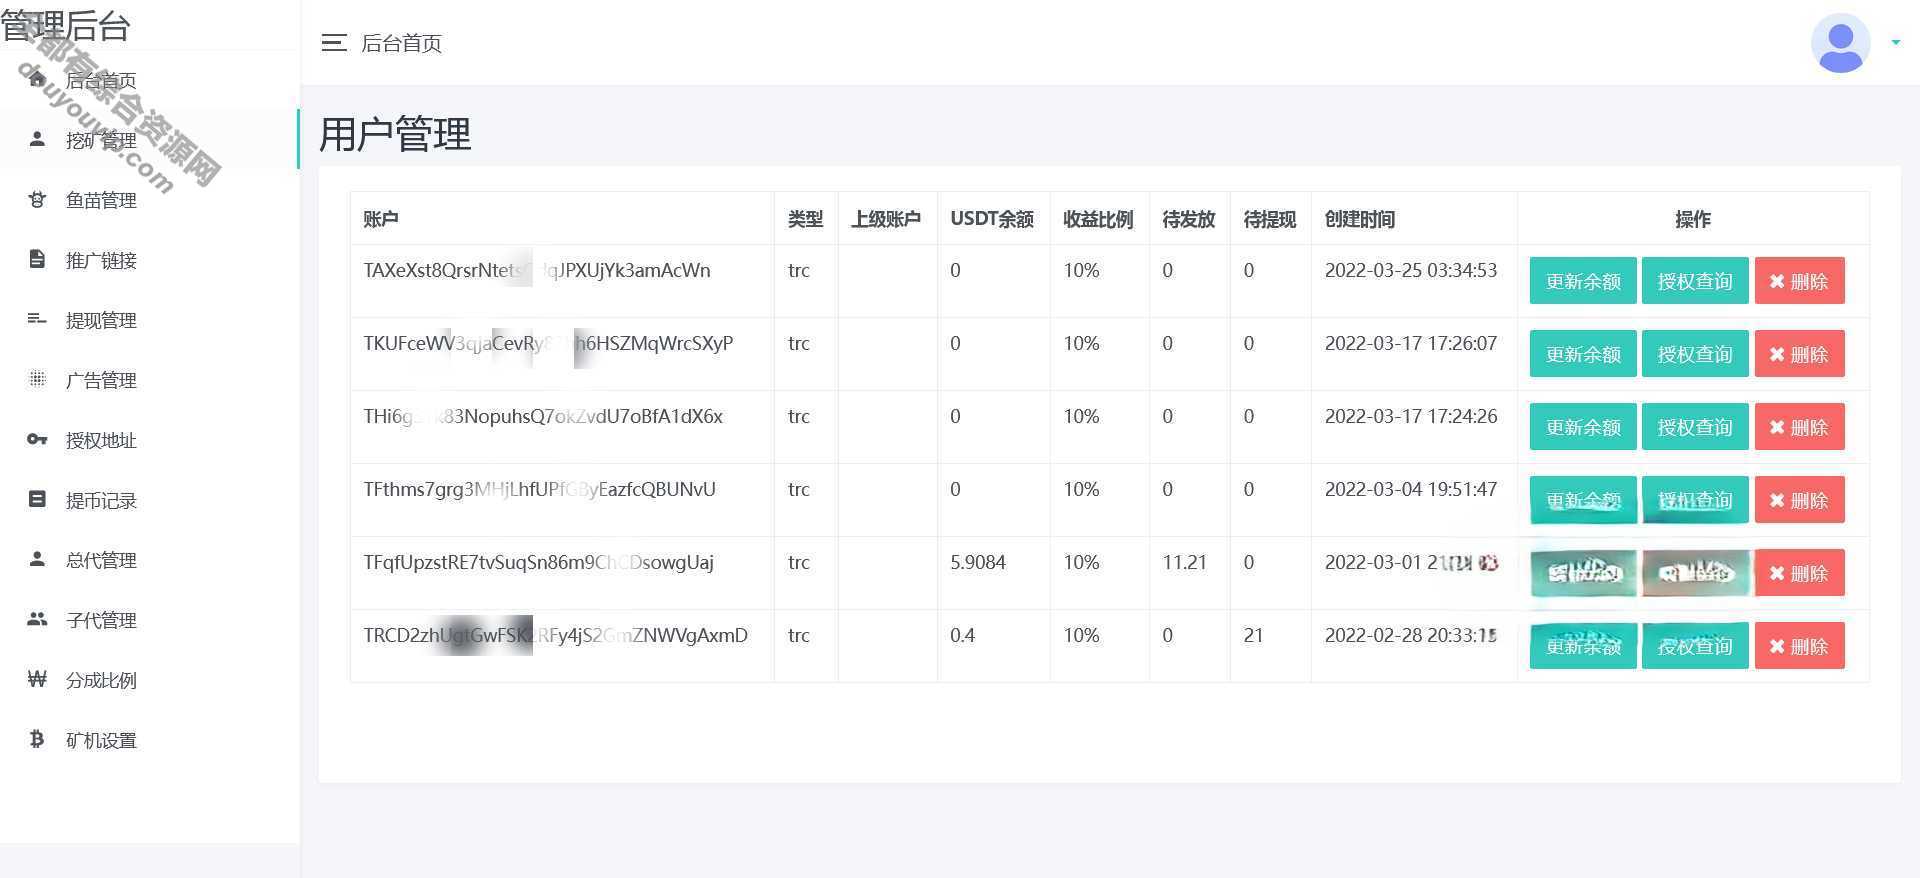Click the document icon beside 推广链接
Viewport: 1920px width, 878px height.
pyautogui.click(x=37, y=259)
